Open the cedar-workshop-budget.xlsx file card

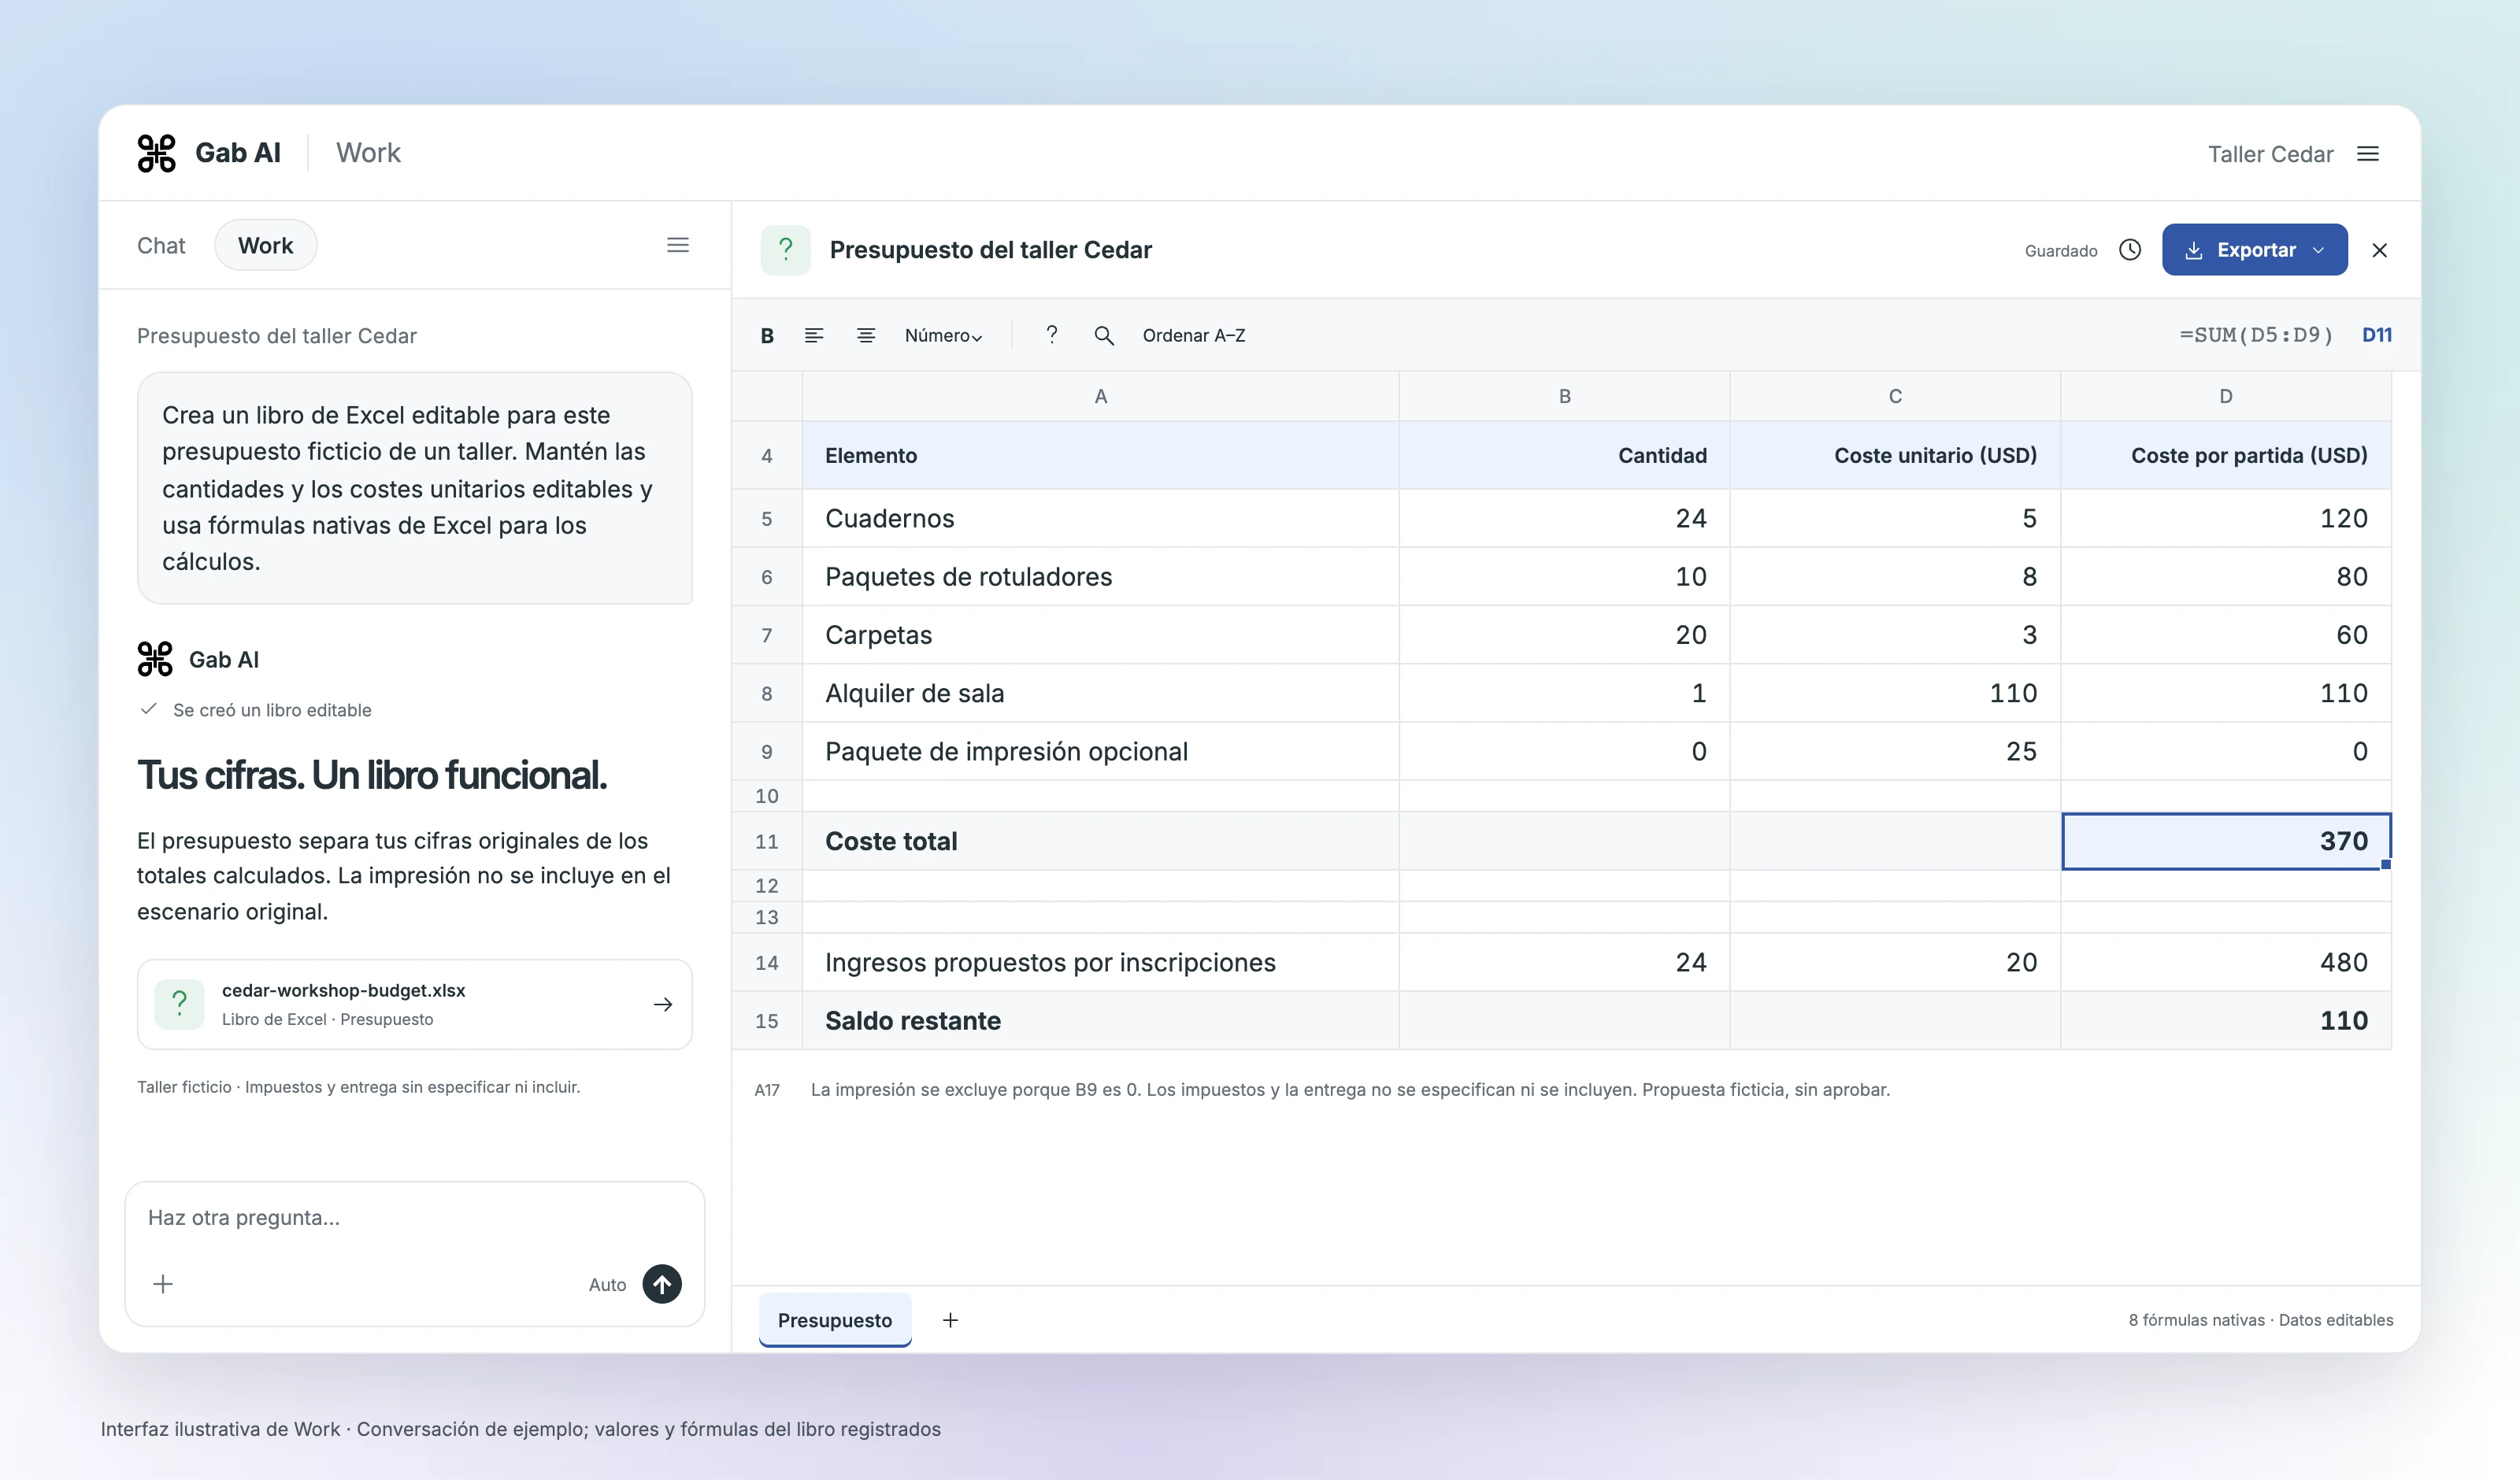tap(415, 1004)
